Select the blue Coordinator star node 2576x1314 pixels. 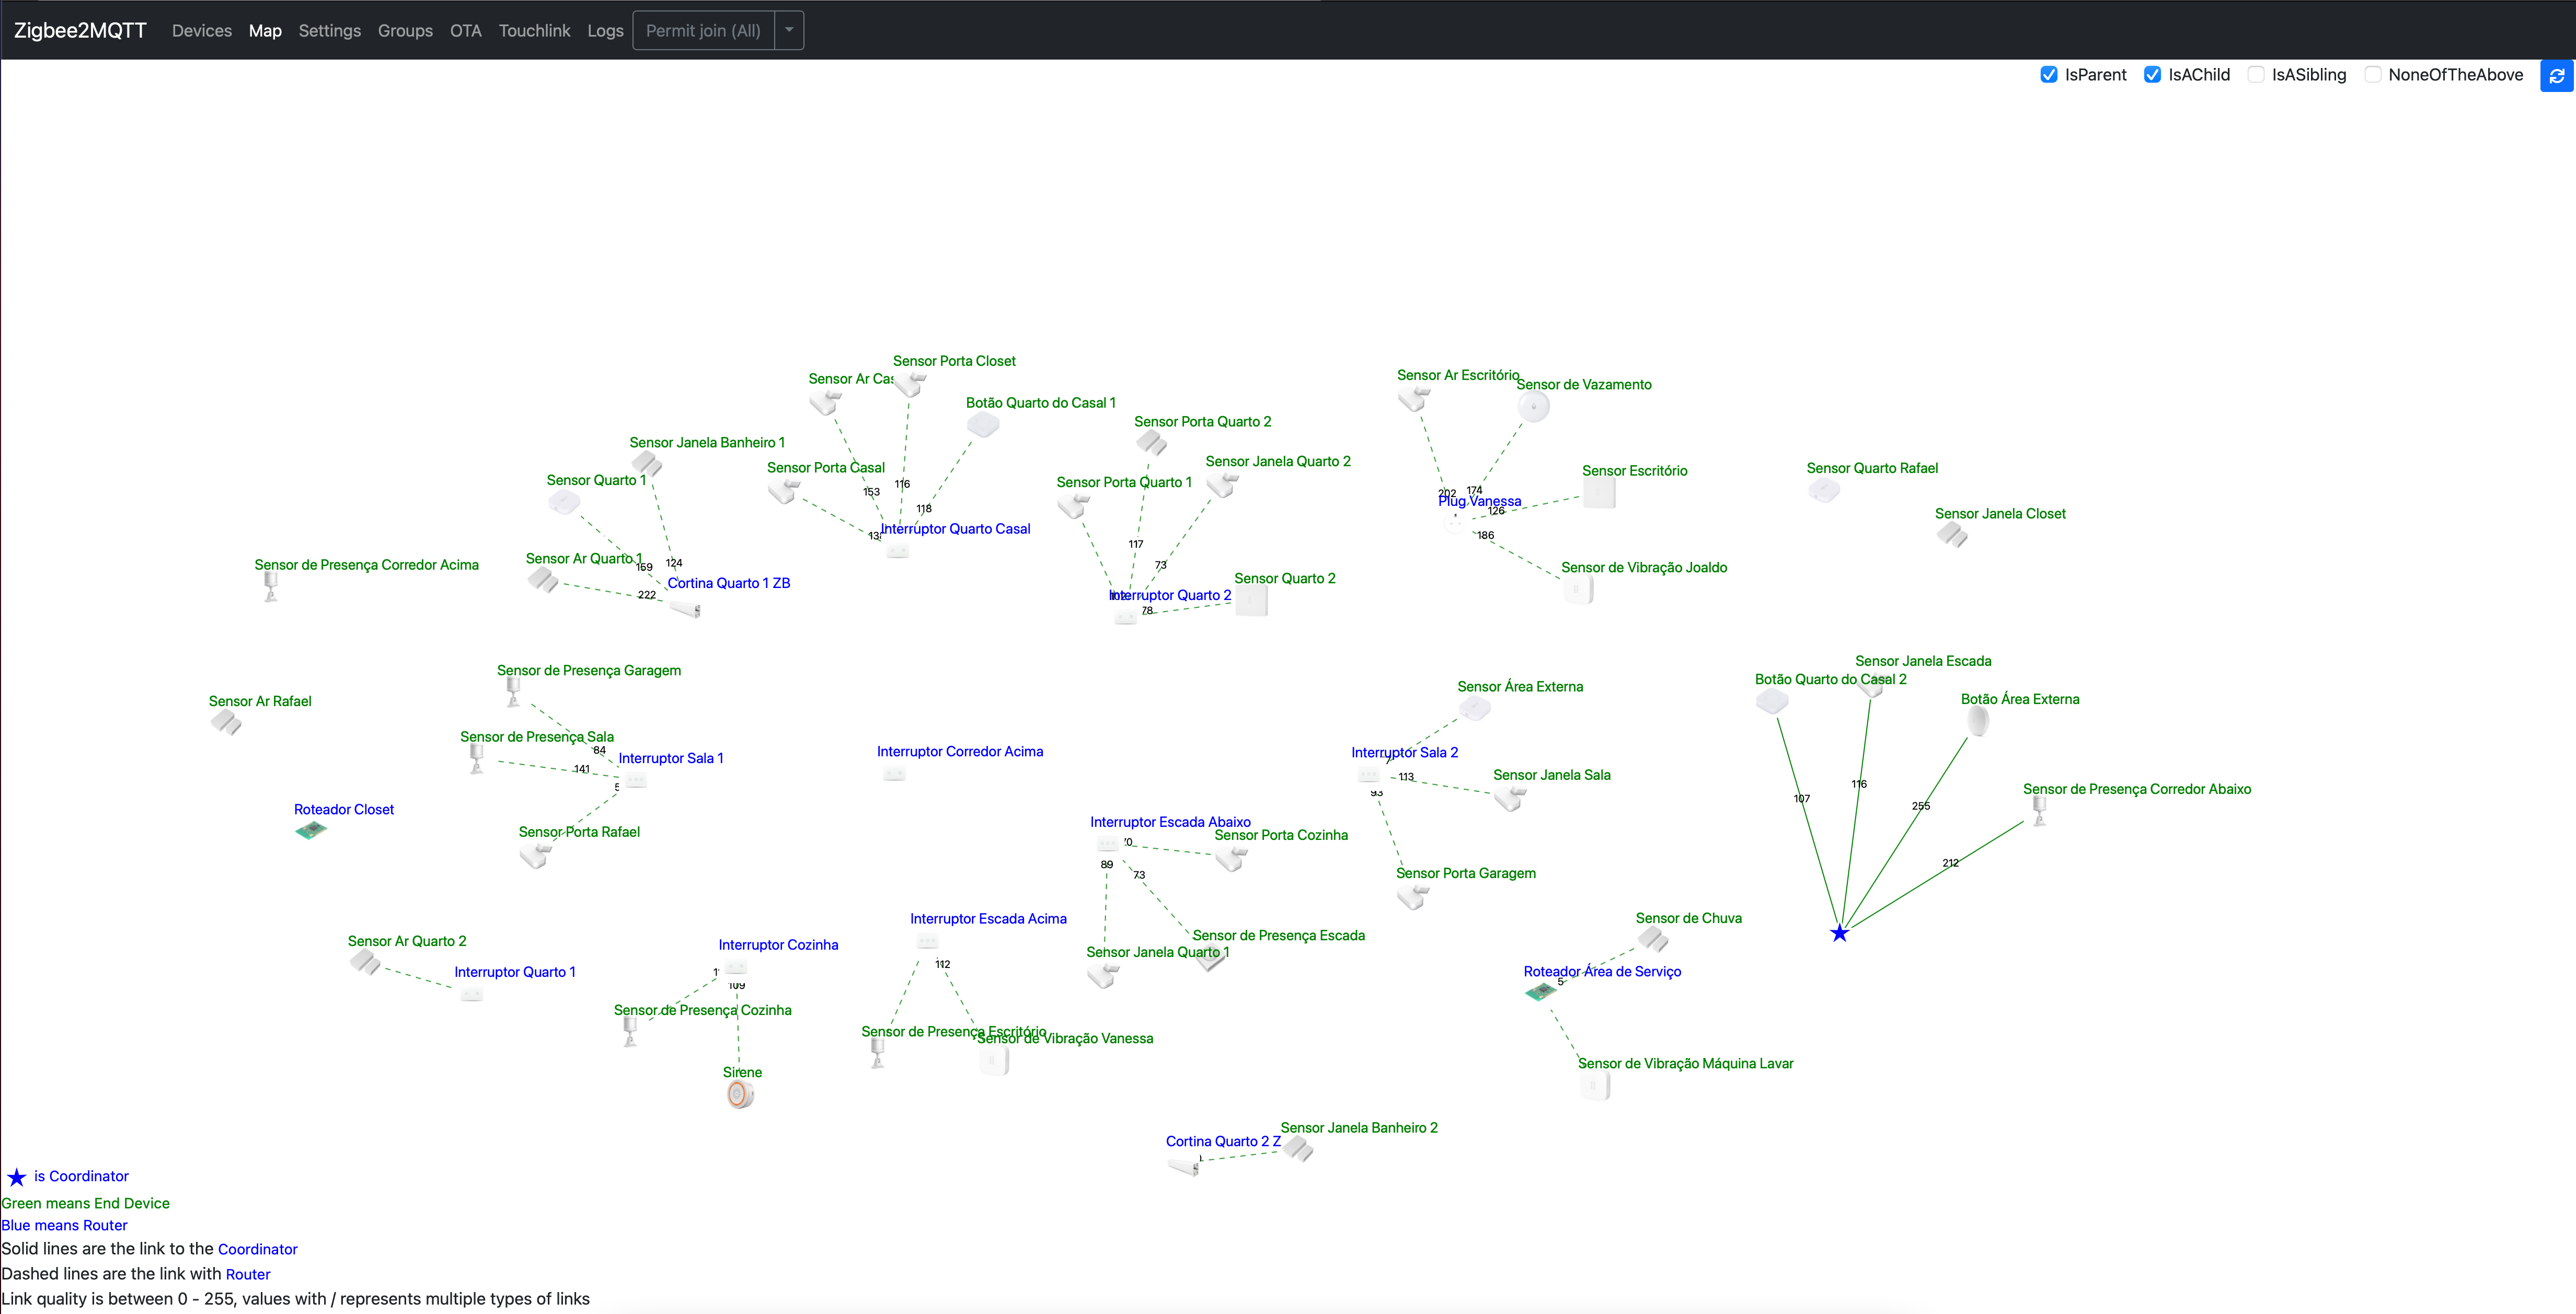1840,932
